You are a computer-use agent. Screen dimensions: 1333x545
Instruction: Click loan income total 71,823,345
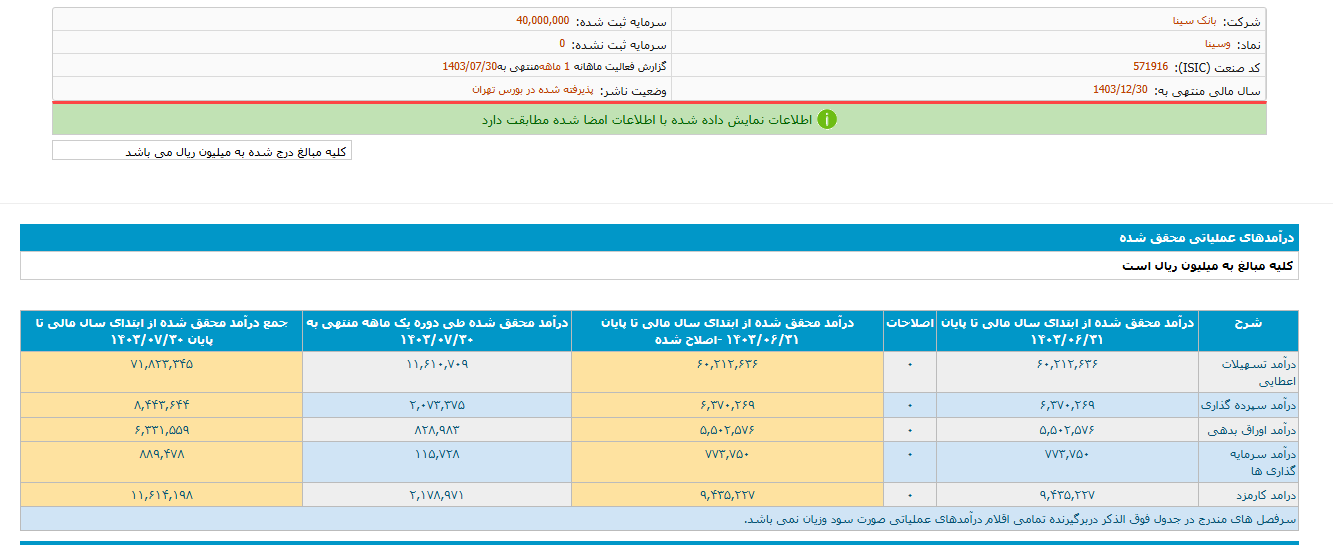click(x=161, y=364)
